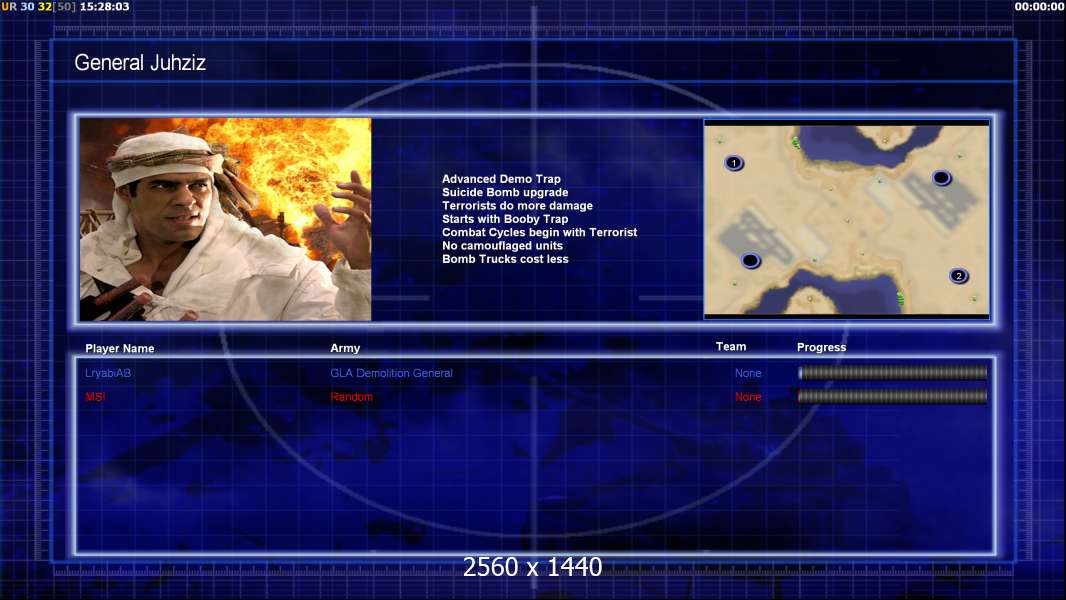Click 'No camouflaged units' line
1066x600 pixels.
502,245
